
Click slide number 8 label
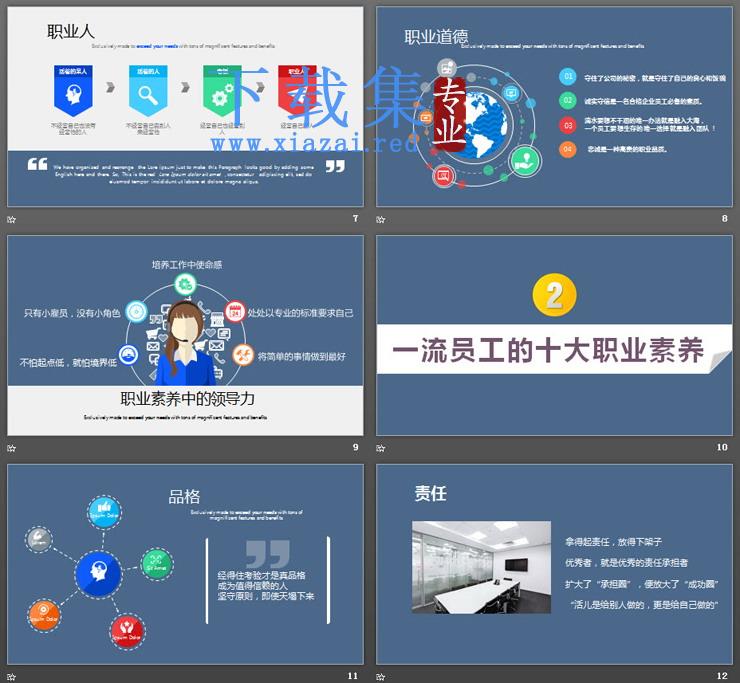click(x=724, y=218)
